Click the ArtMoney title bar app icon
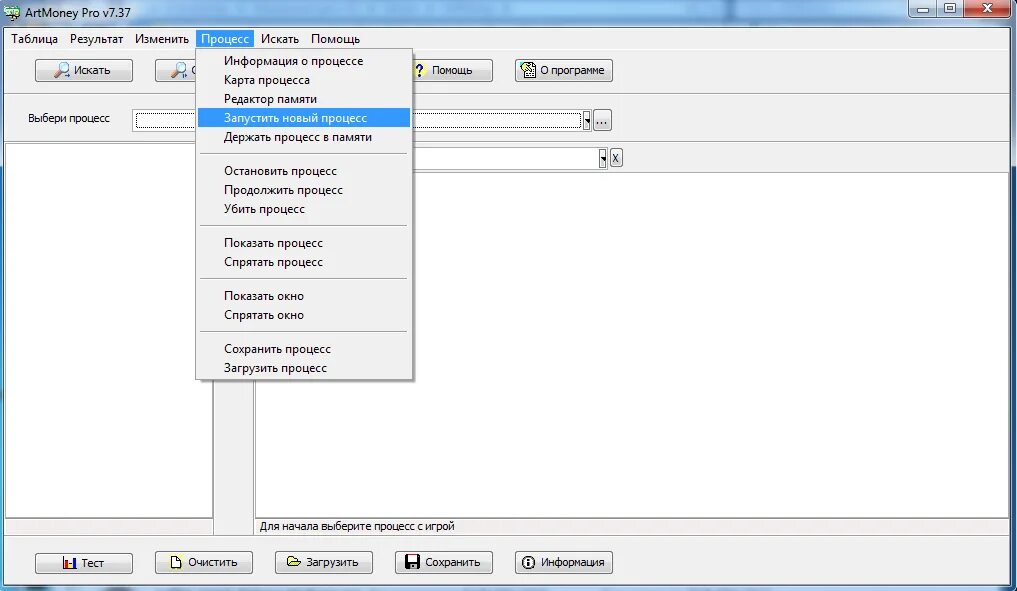1017x591 pixels. (12, 12)
